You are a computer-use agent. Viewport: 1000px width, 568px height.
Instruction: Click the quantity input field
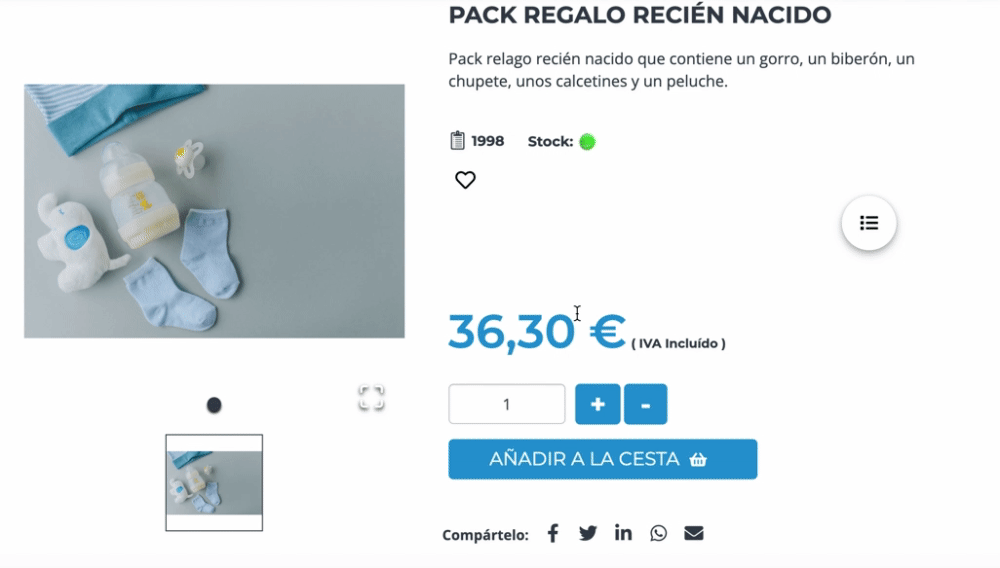click(x=506, y=404)
